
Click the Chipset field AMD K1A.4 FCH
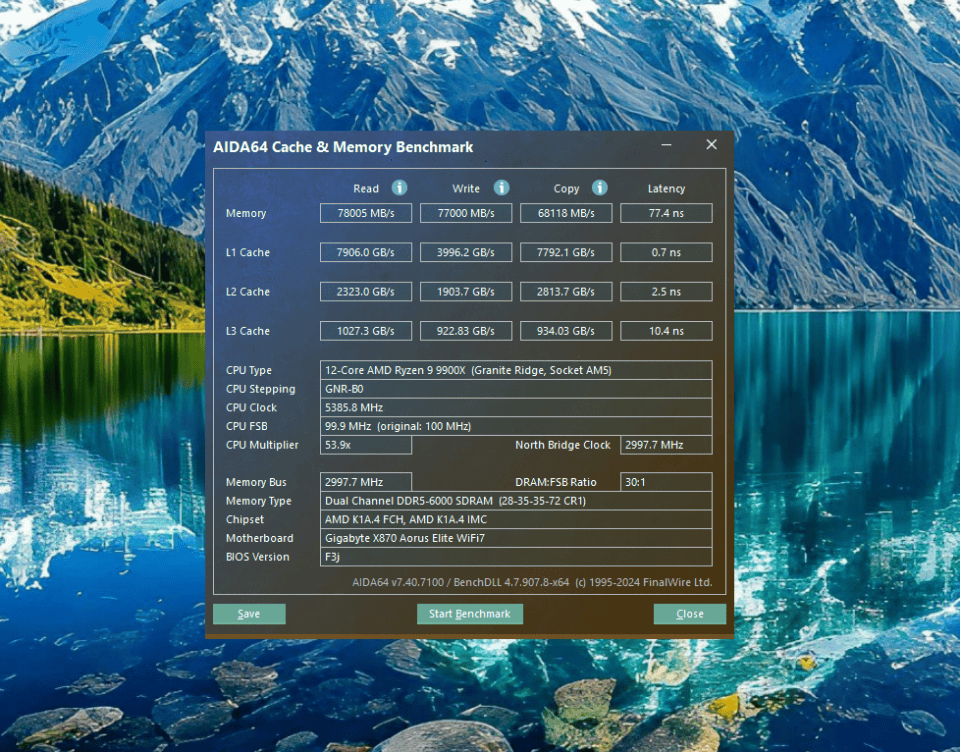pos(516,519)
